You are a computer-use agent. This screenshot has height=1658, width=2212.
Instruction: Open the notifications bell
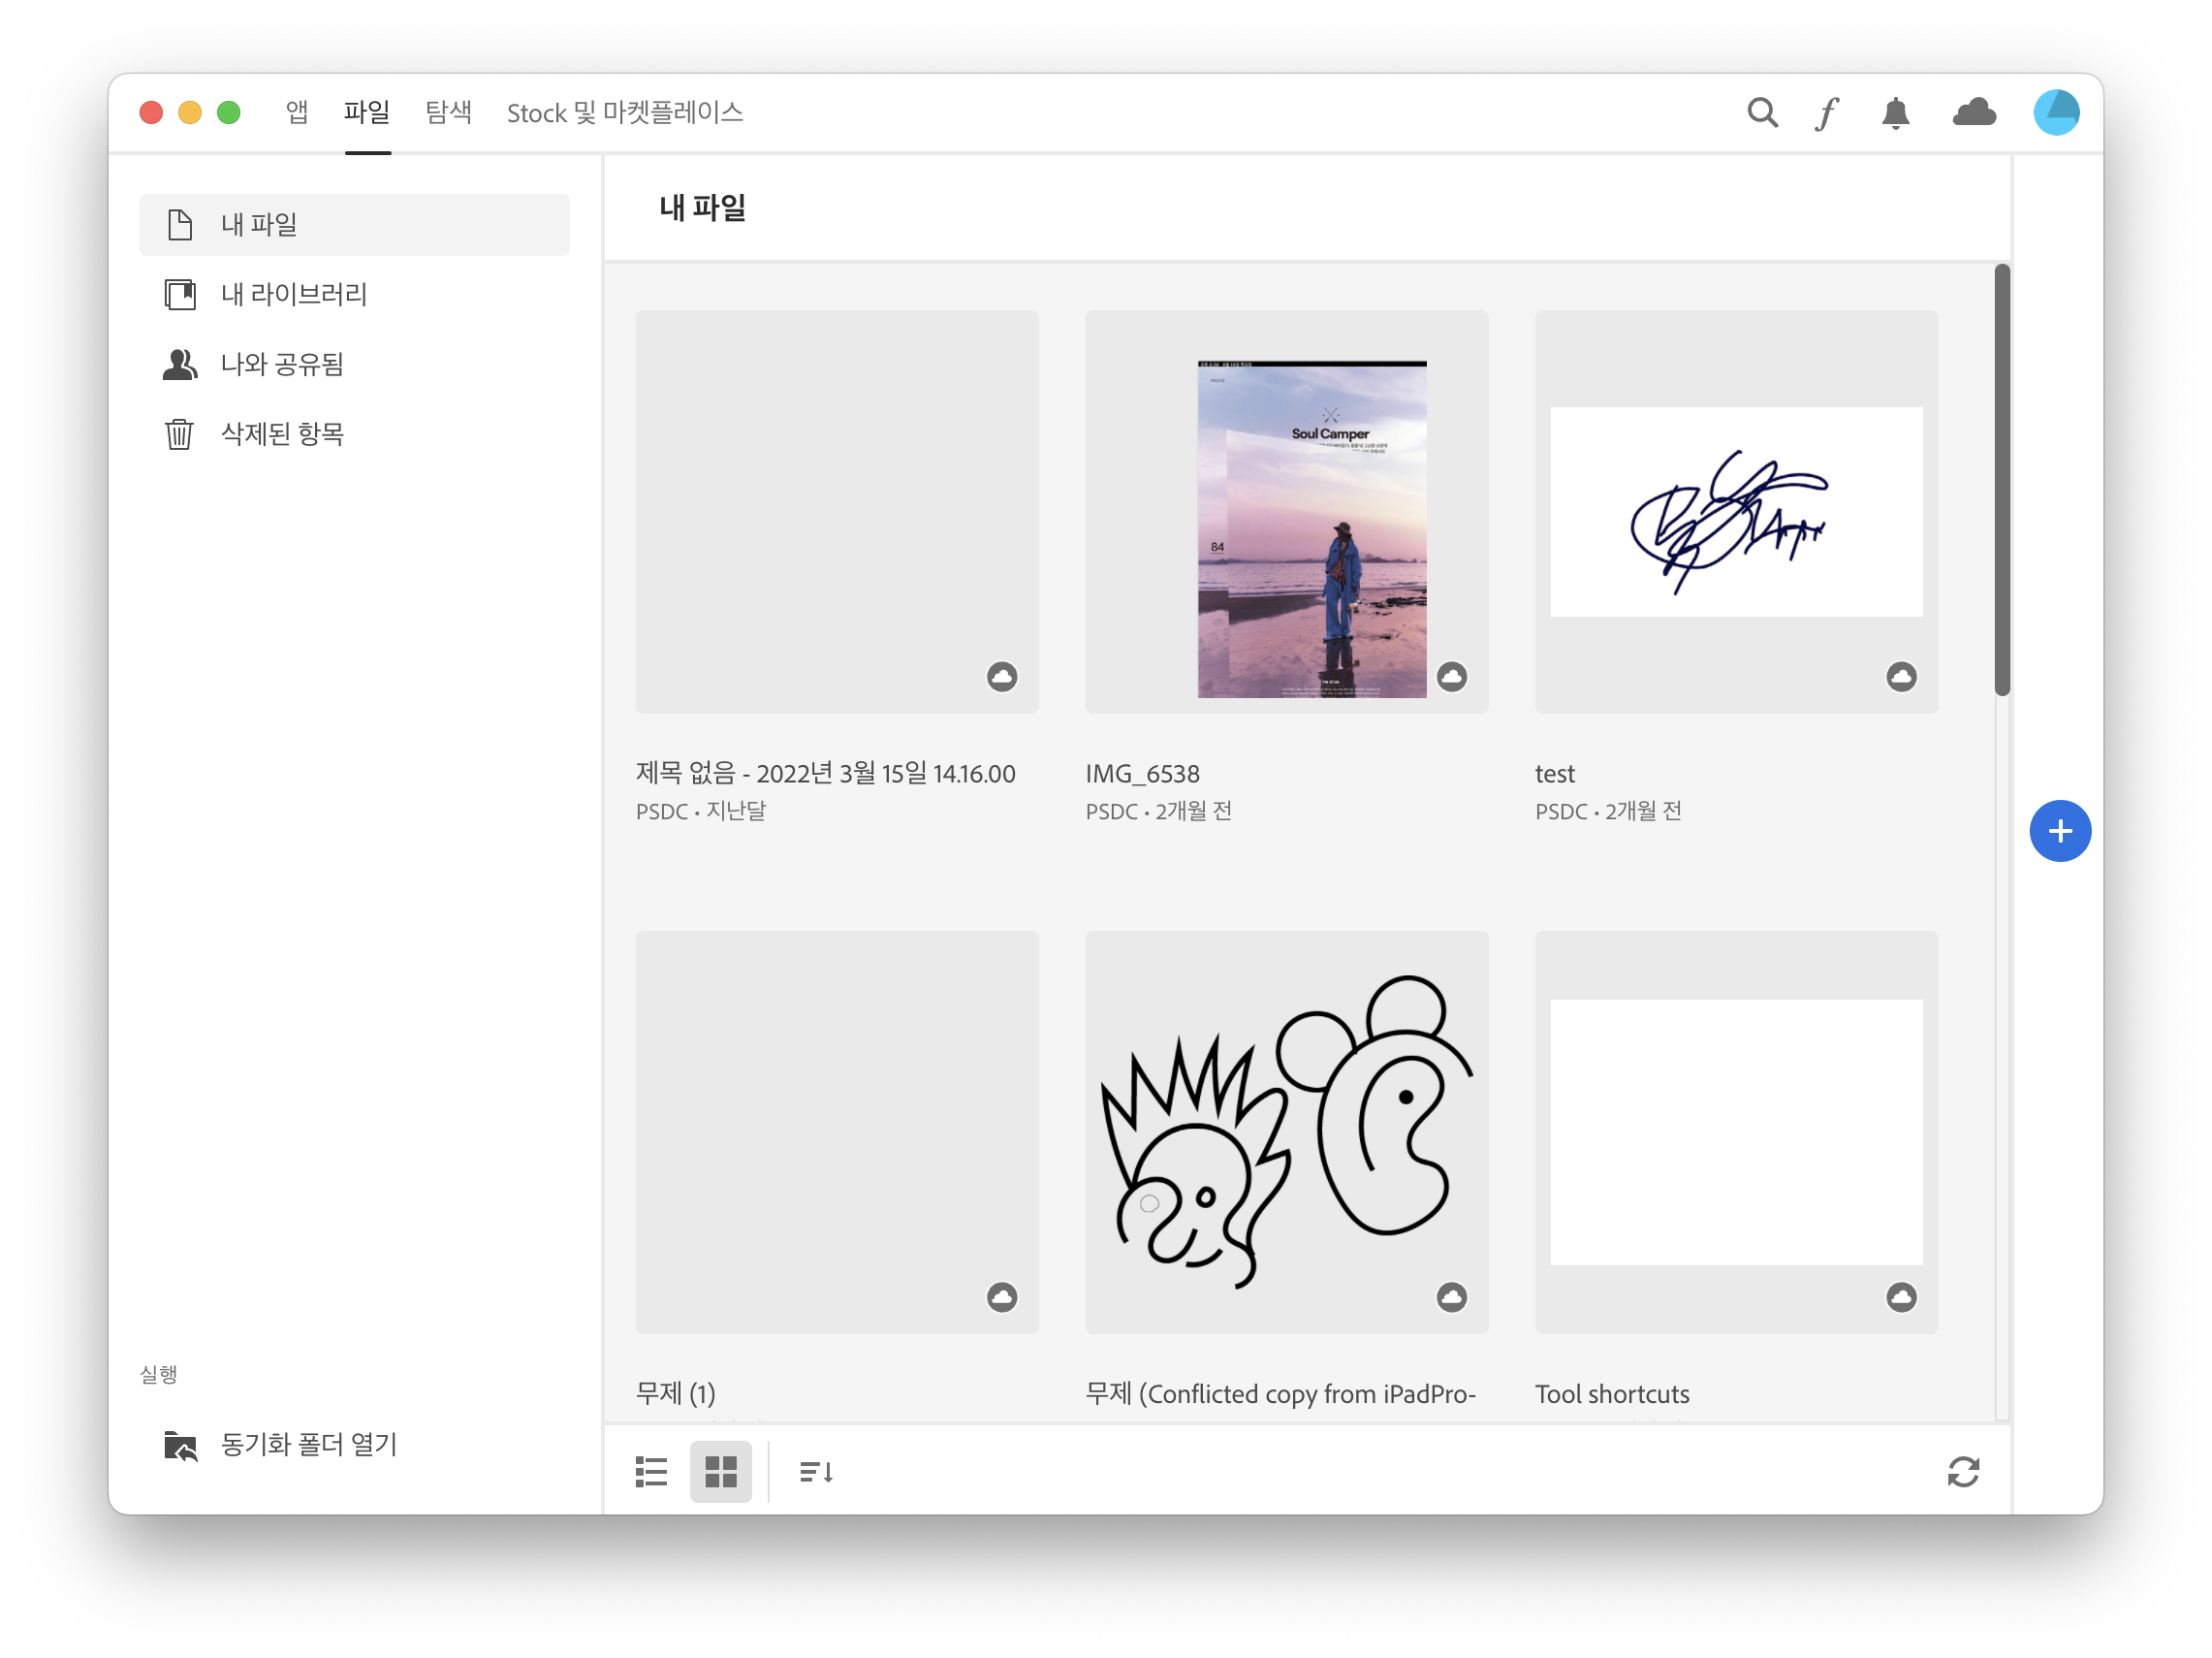tap(1895, 113)
